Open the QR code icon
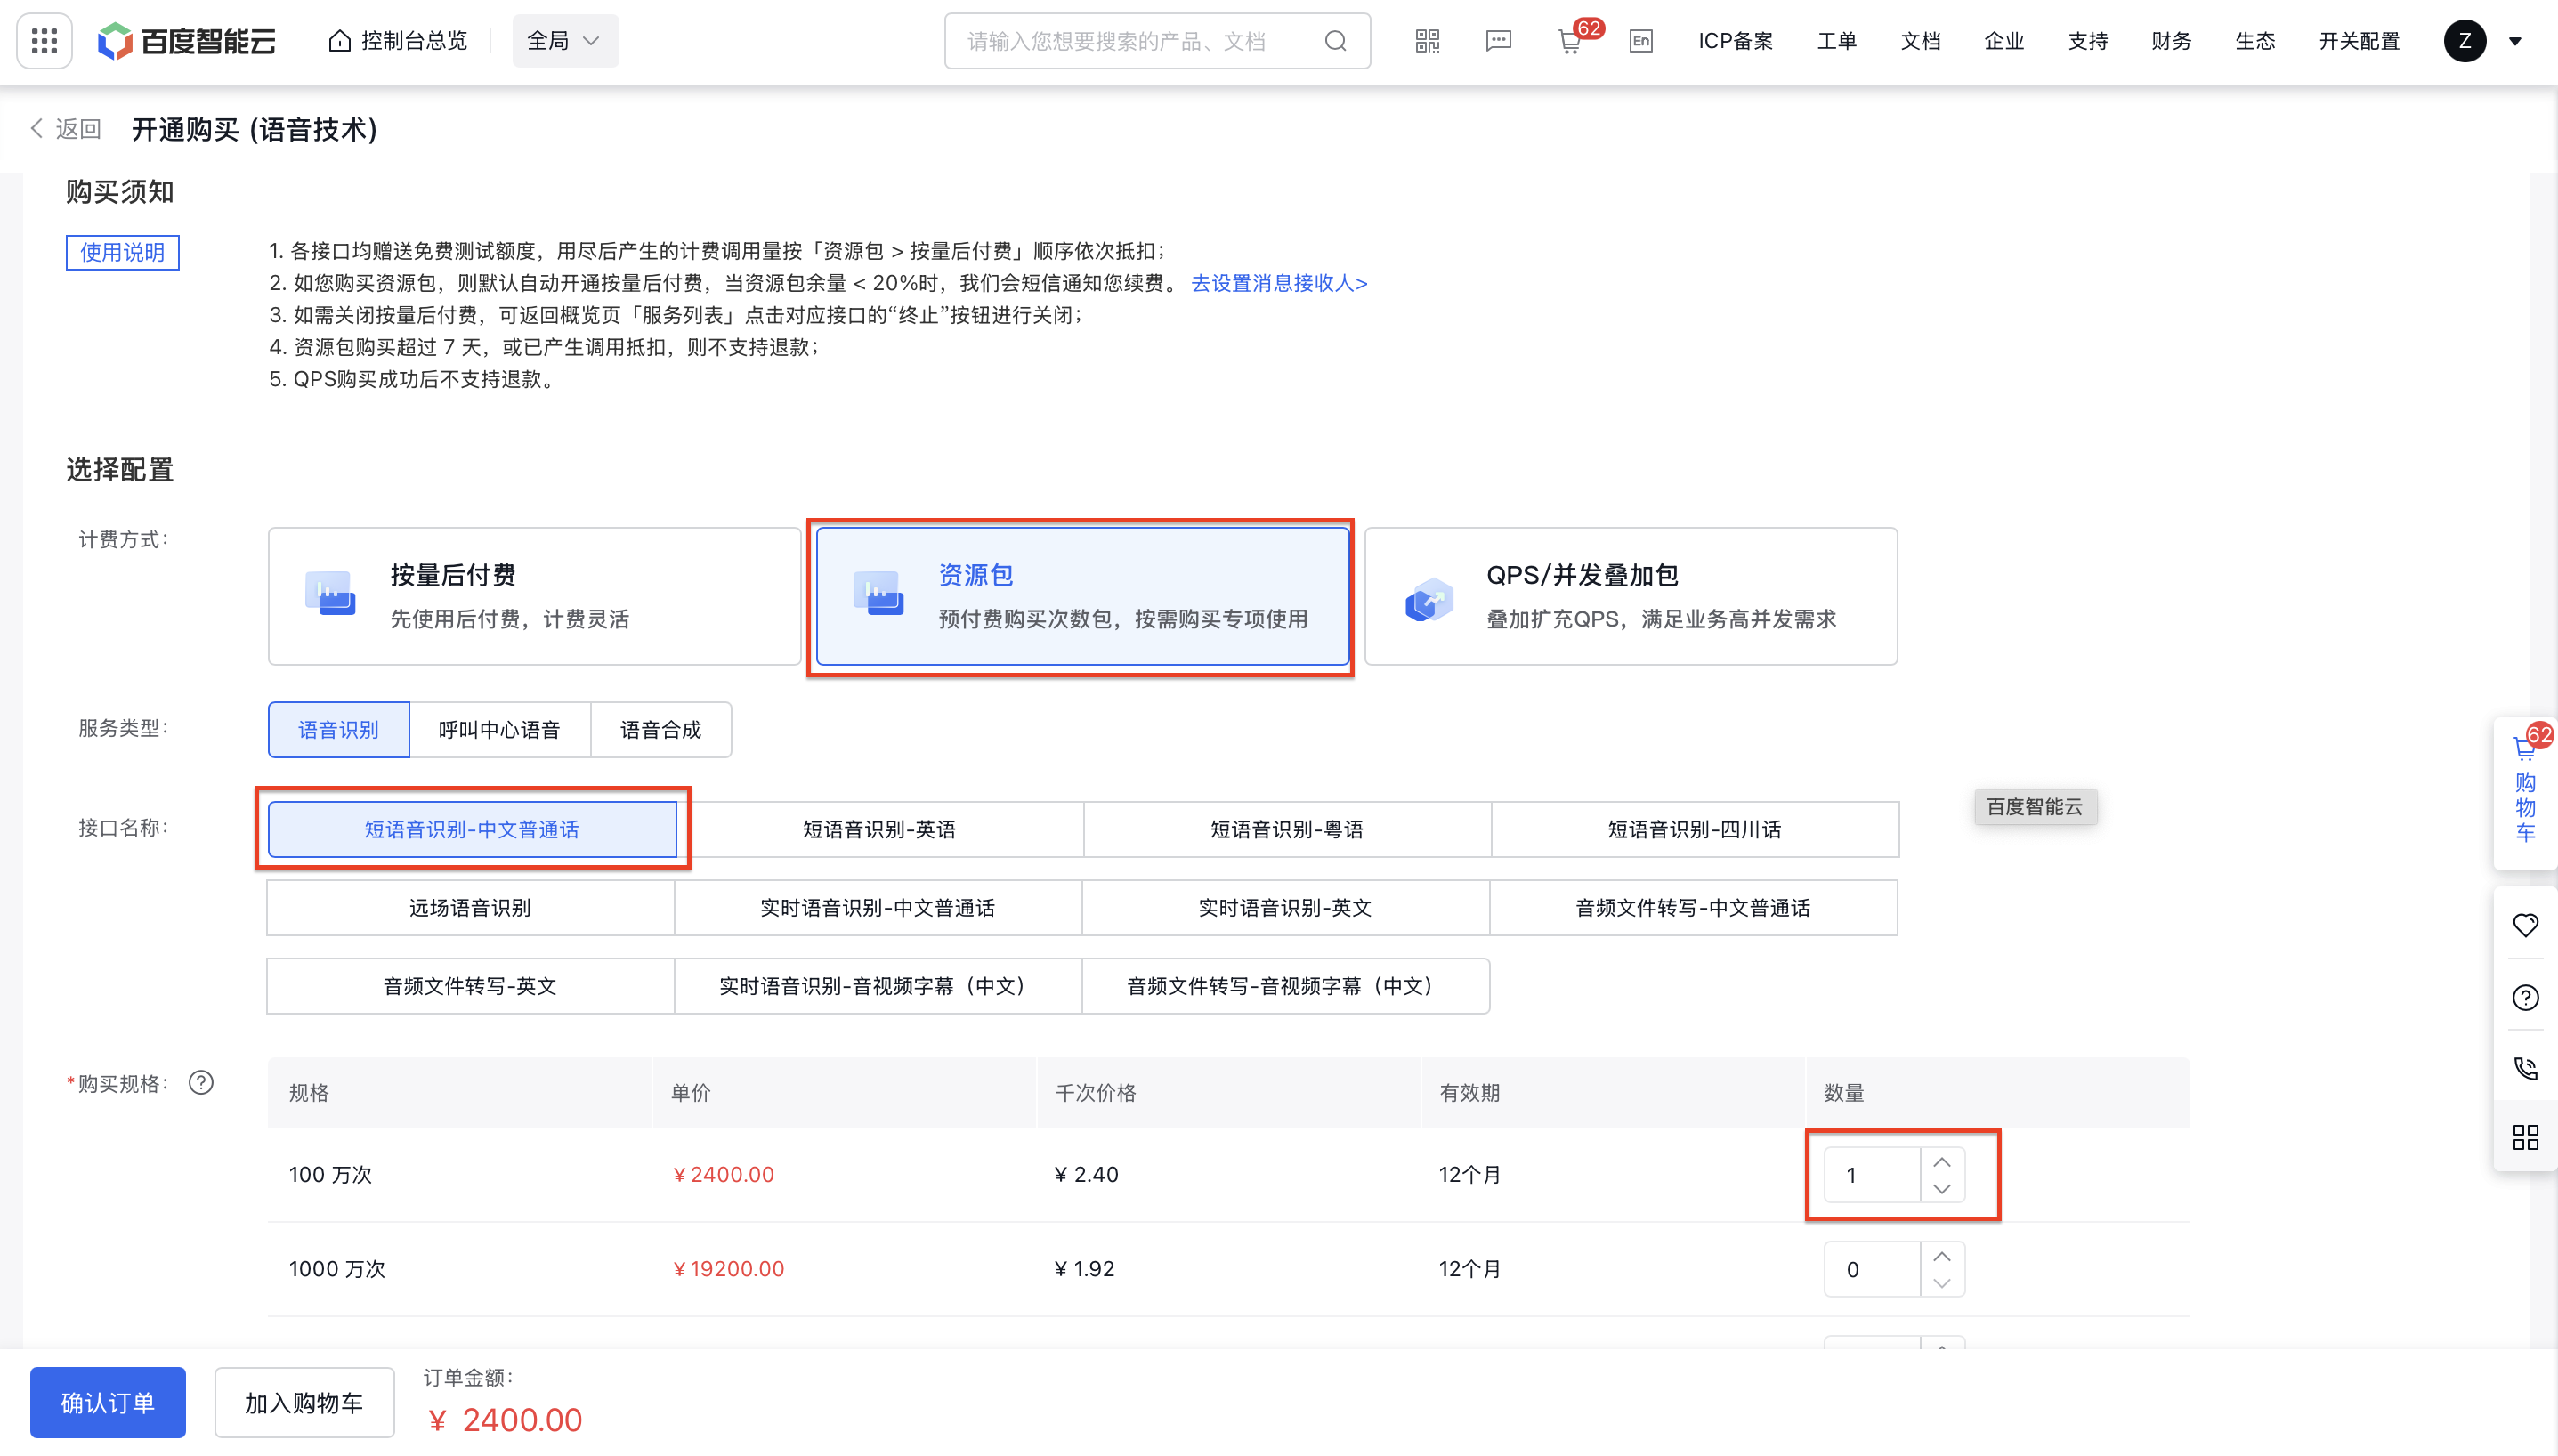The image size is (2558, 1456). tap(1427, 41)
